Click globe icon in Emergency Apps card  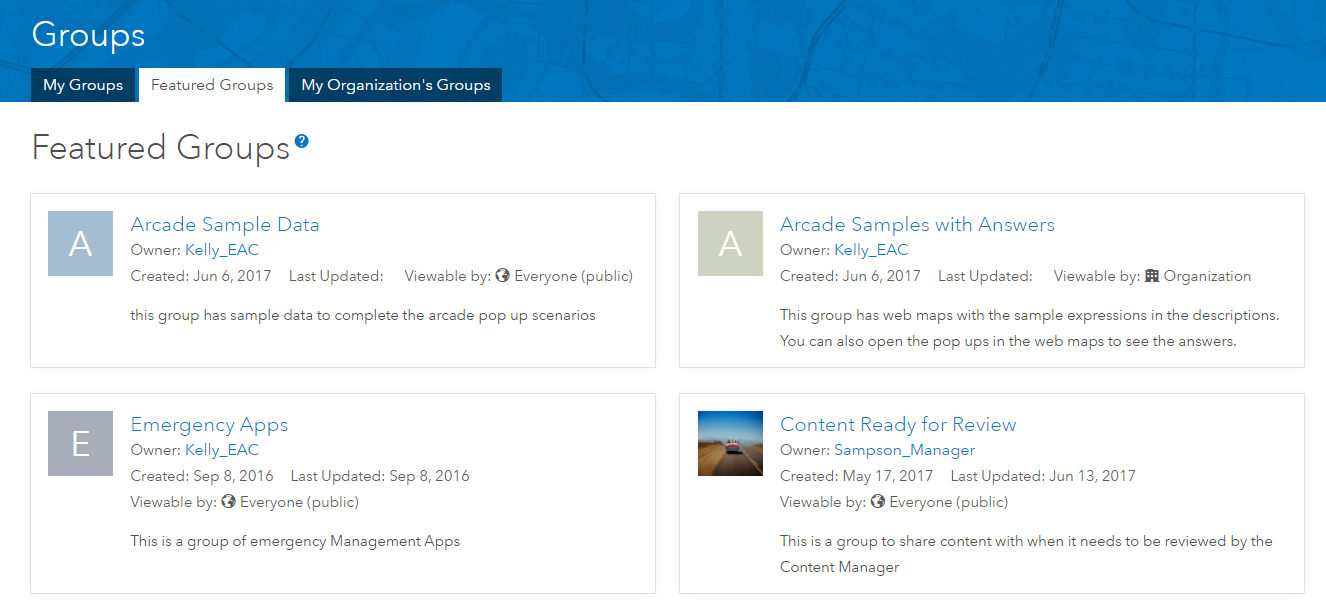(x=228, y=502)
